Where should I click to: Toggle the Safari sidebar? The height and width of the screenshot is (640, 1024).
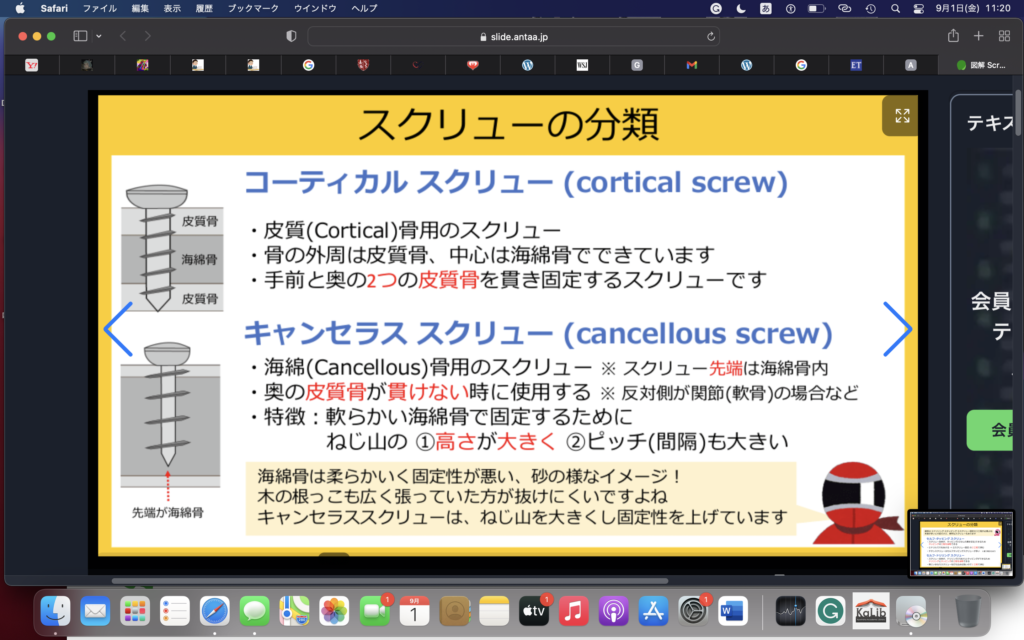80,36
